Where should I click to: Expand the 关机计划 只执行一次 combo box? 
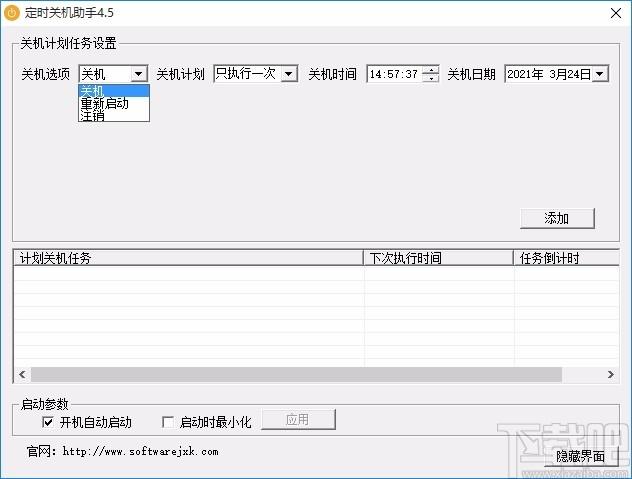[289, 74]
